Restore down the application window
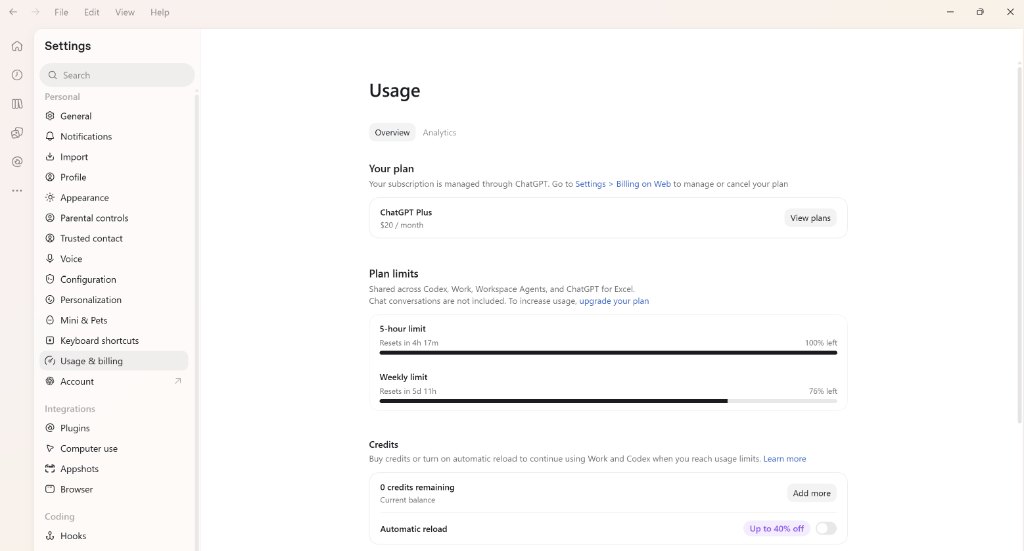The height and width of the screenshot is (551, 1024). pyautogui.click(x=980, y=12)
